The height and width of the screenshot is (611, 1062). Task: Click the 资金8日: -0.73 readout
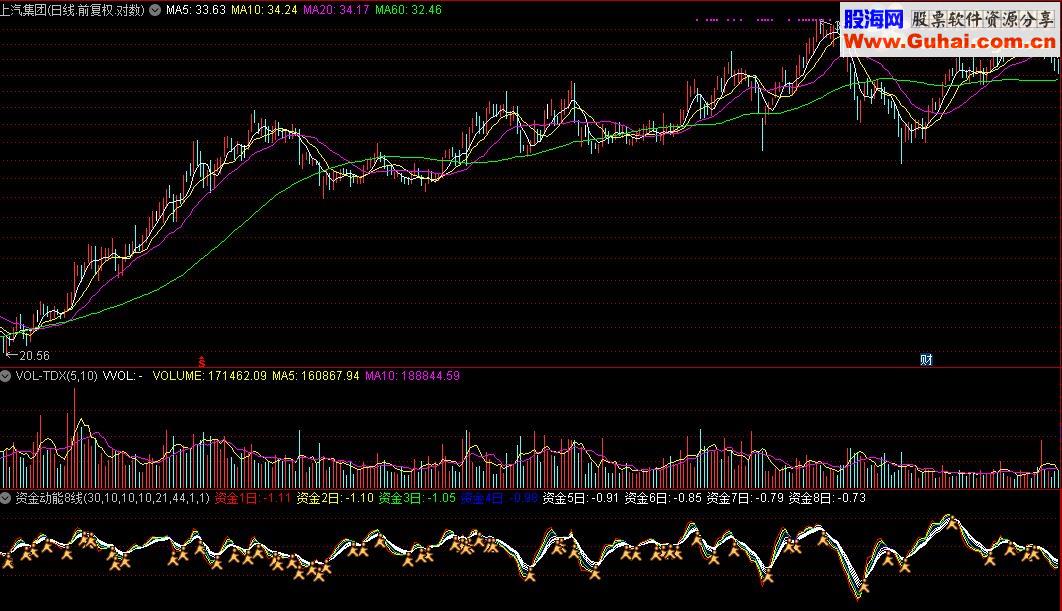pyautogui.click(x=827, y=499)
